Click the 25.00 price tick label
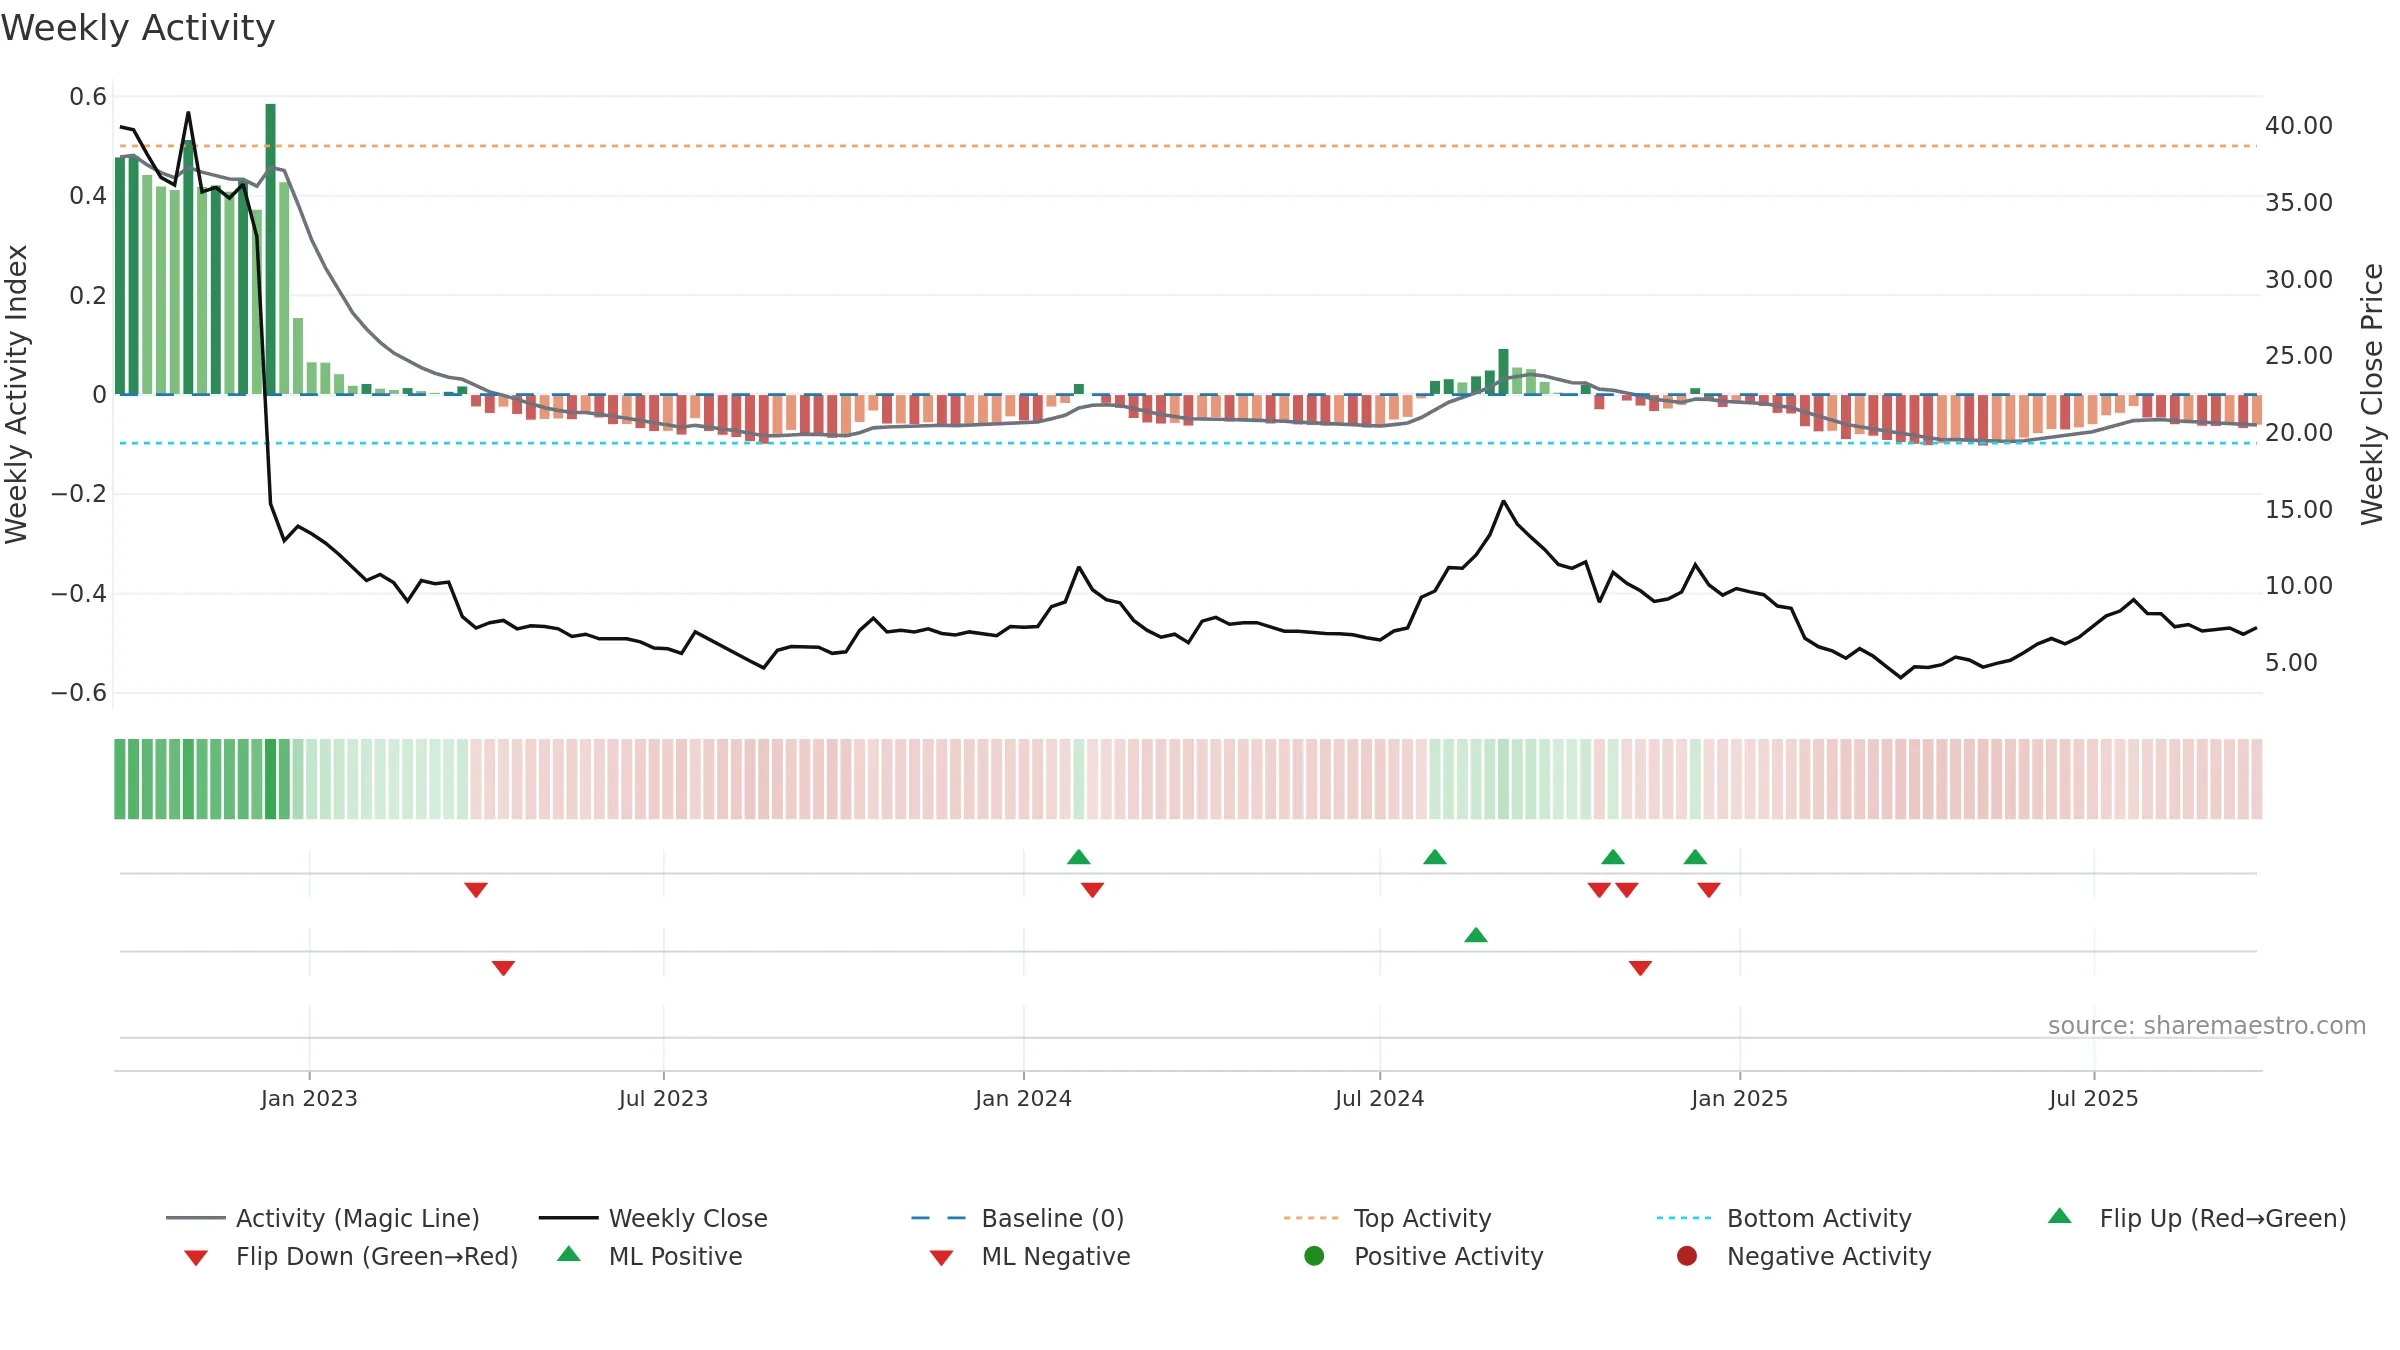The width and height of the screenshot is (2400, 1350). [2299, 356]
